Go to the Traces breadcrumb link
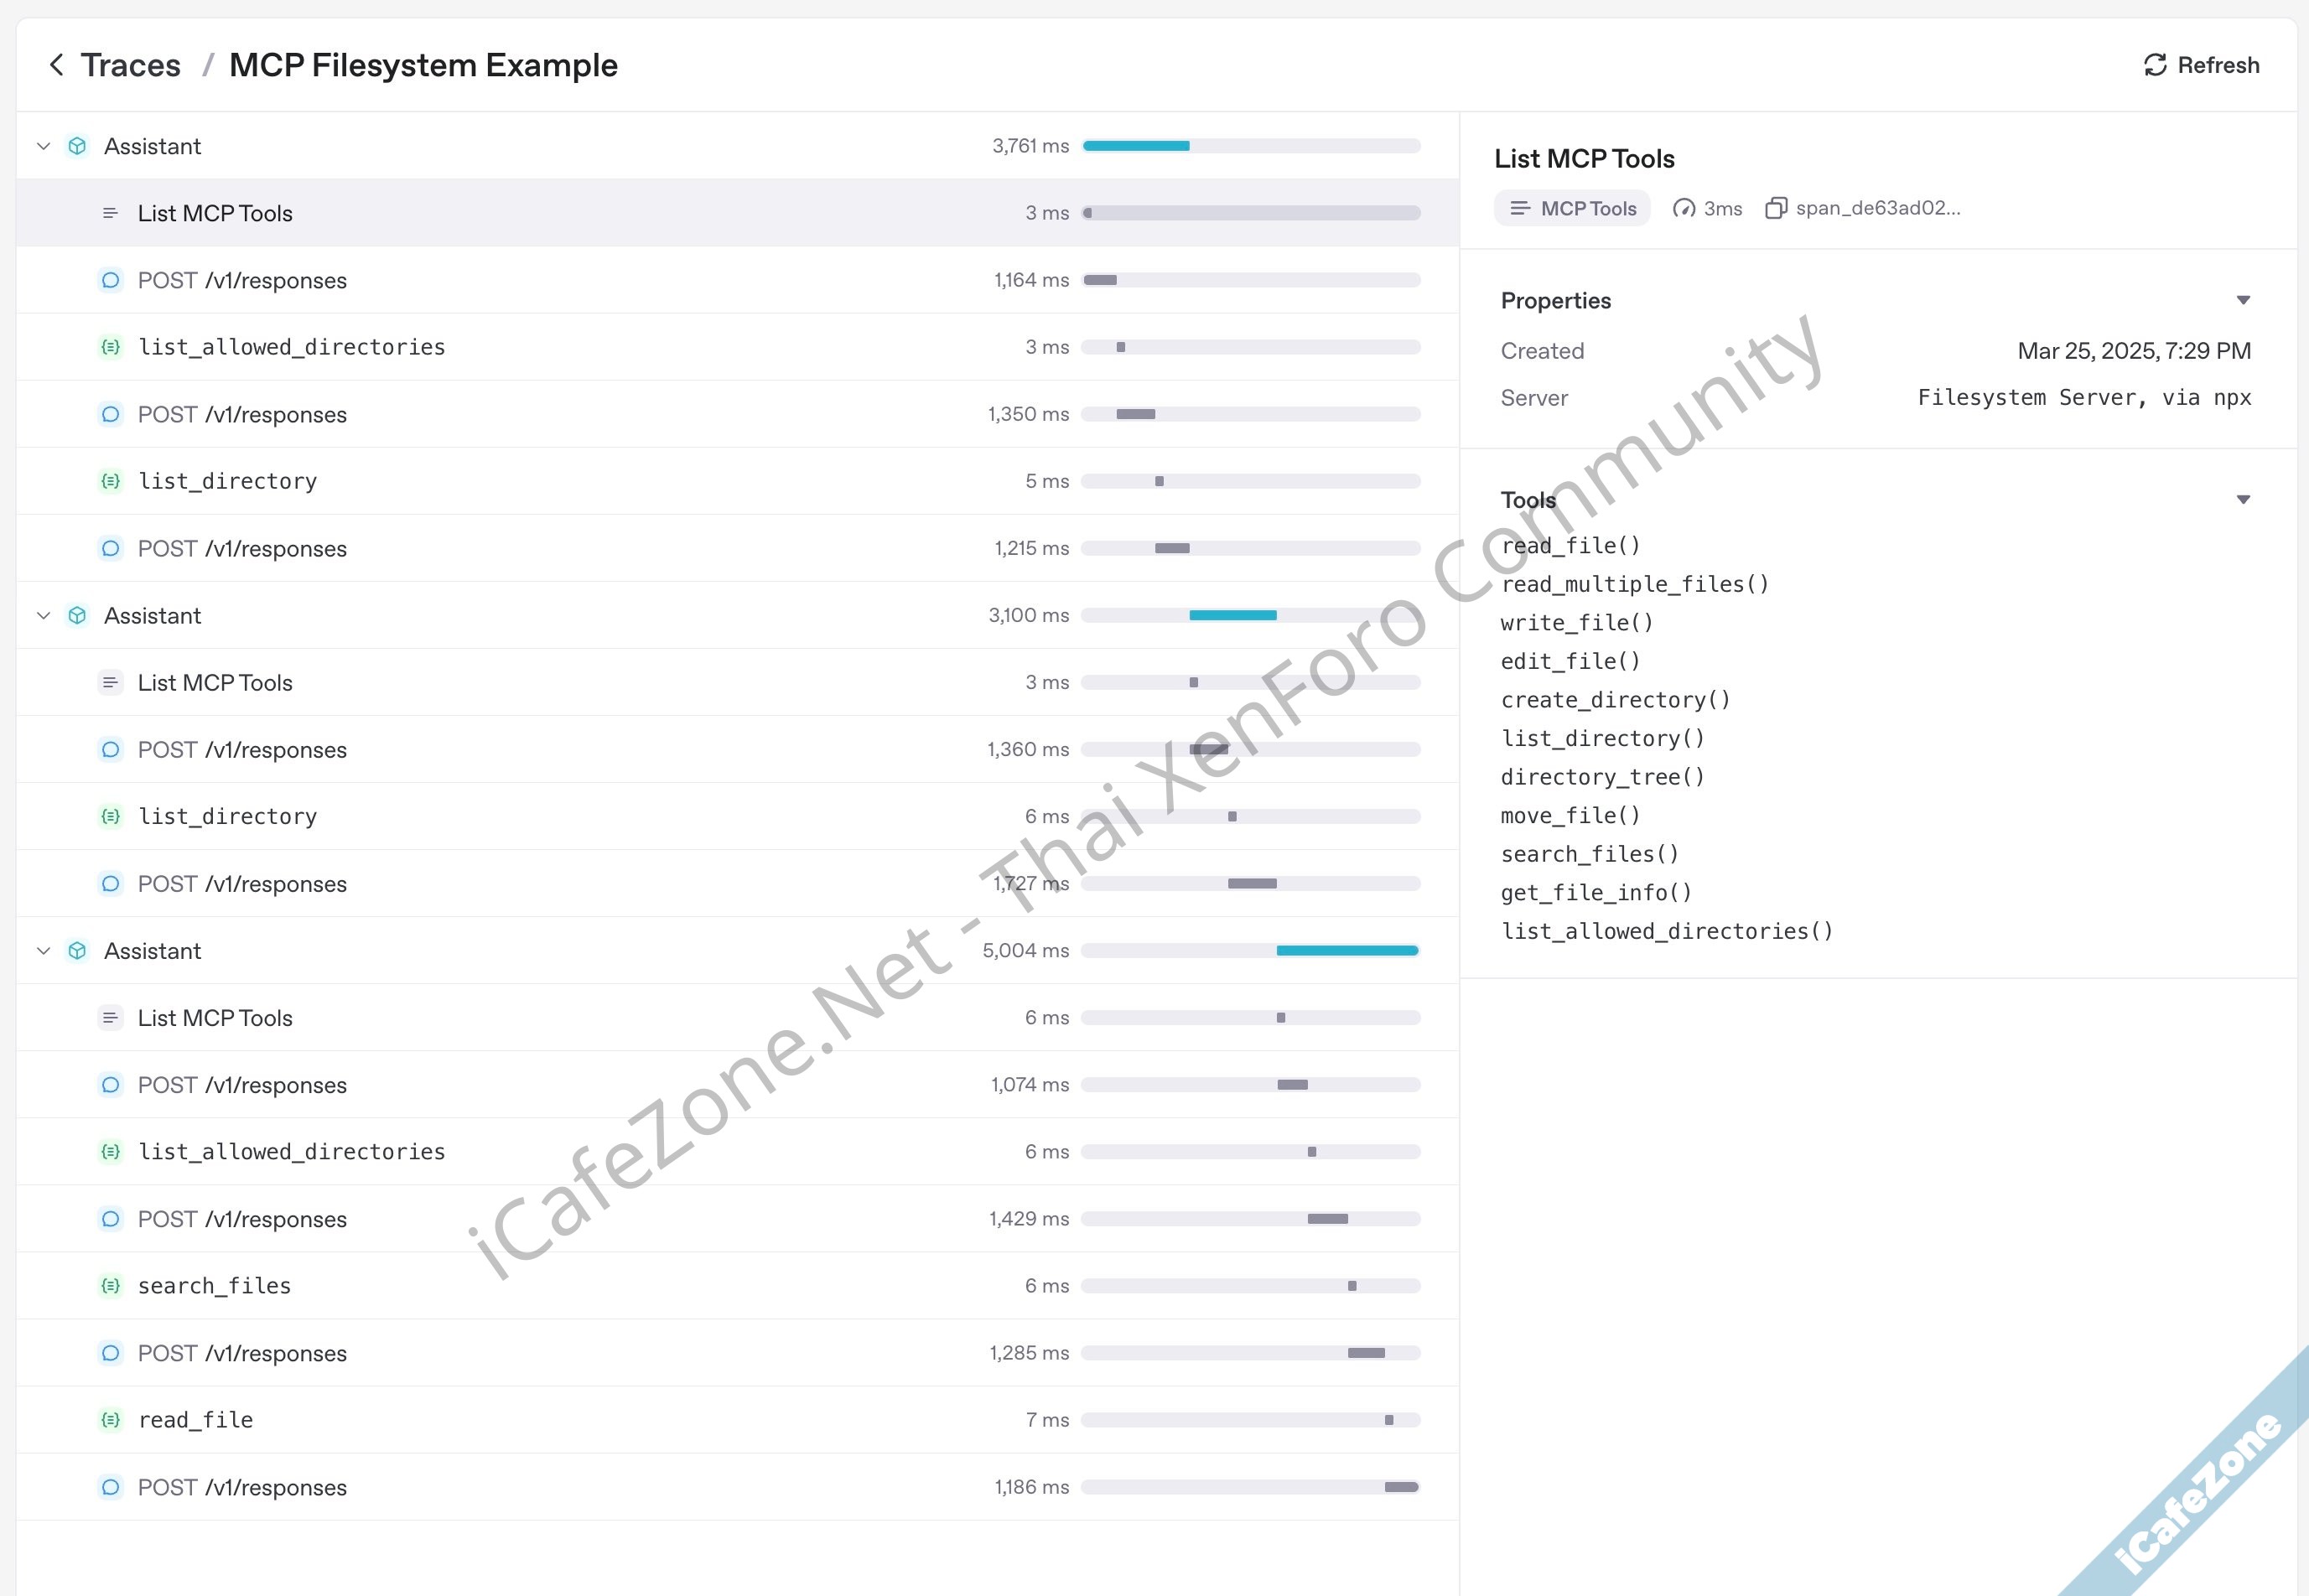The width and height of the screenshot is (2309, 1596). [131, 65]
